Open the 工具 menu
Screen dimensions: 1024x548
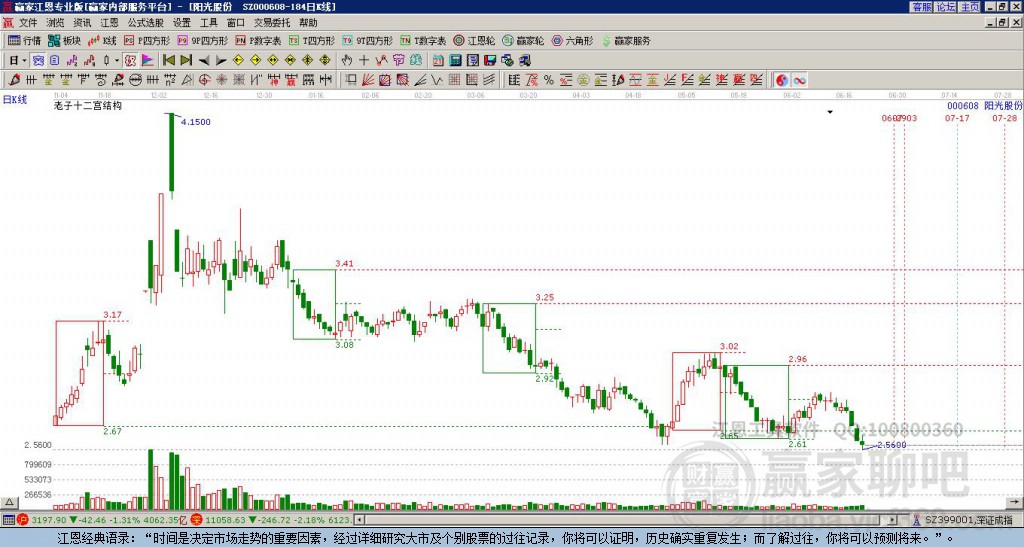(208, 23)
